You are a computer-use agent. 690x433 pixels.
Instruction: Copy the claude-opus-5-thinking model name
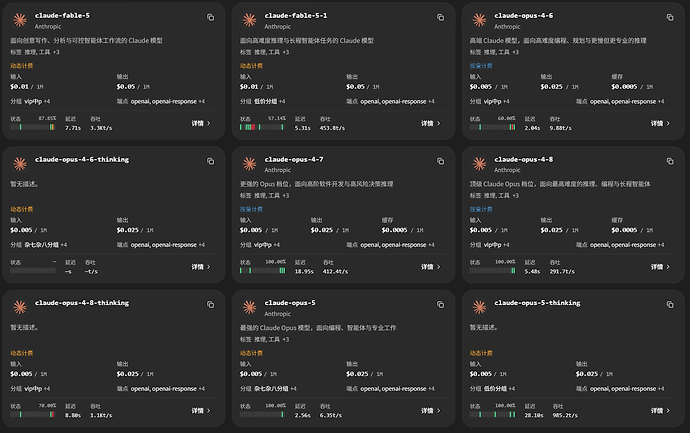click(670, 305)
